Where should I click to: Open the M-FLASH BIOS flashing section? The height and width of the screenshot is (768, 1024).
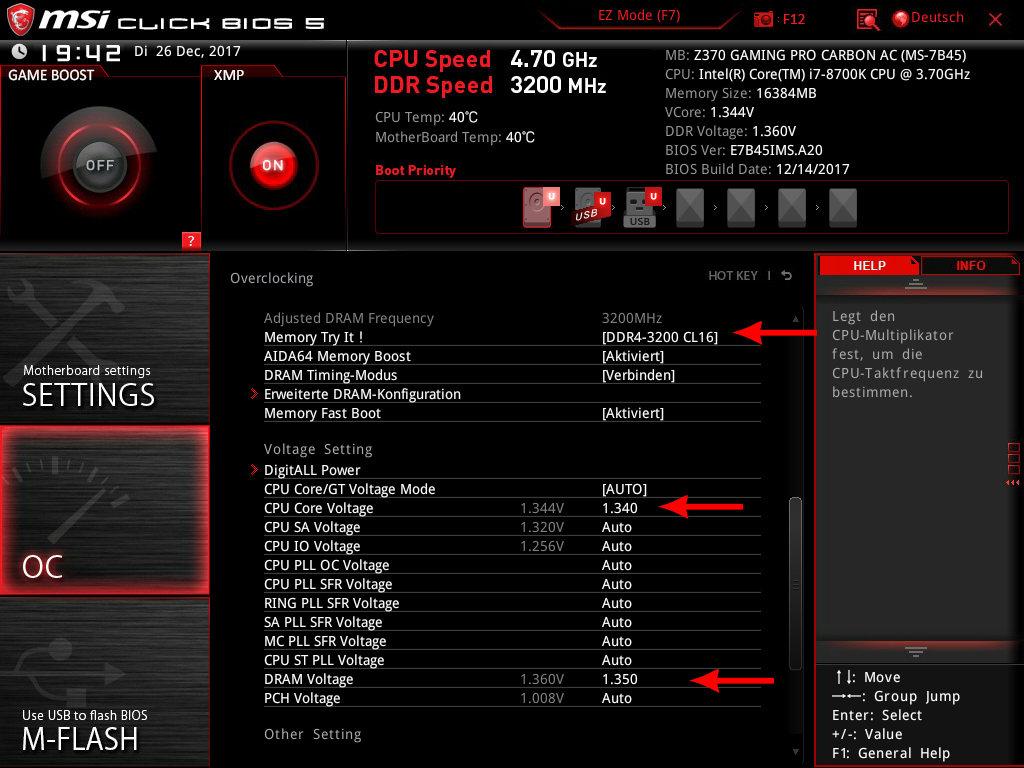104,682
